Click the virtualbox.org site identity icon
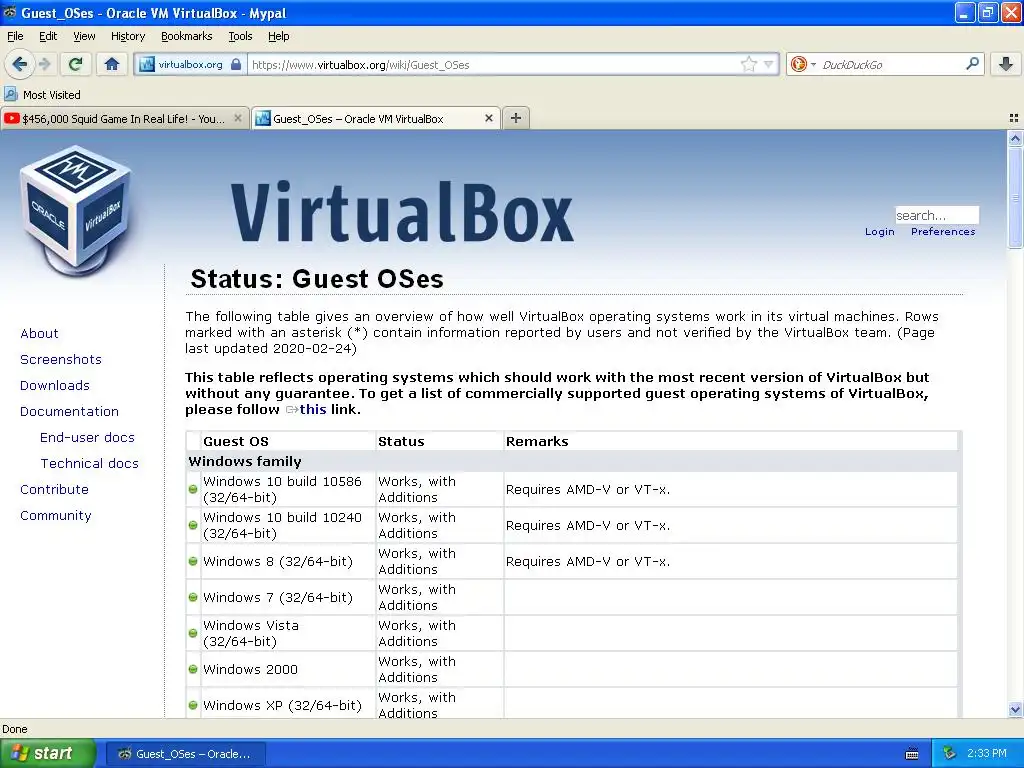This screenshot has width=1024, height=768. (x=146, y=64)
